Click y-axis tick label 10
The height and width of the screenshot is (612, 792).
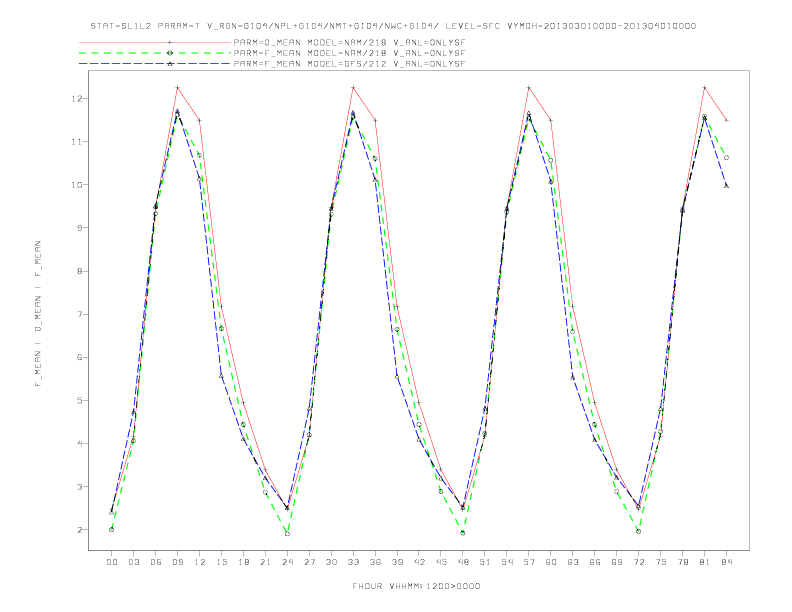click(76, 185)
